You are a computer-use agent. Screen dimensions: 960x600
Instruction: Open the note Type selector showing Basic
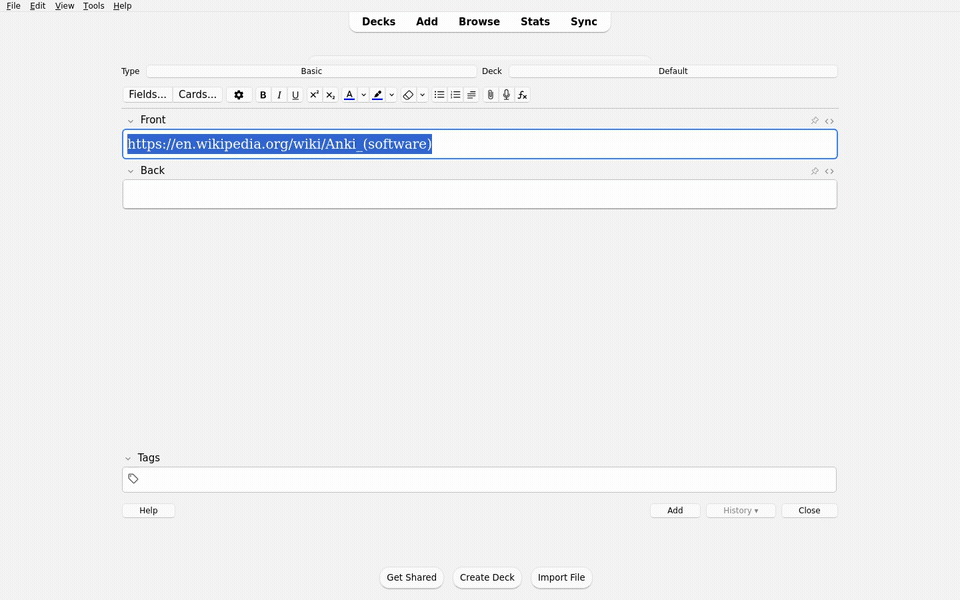point(311,71)
